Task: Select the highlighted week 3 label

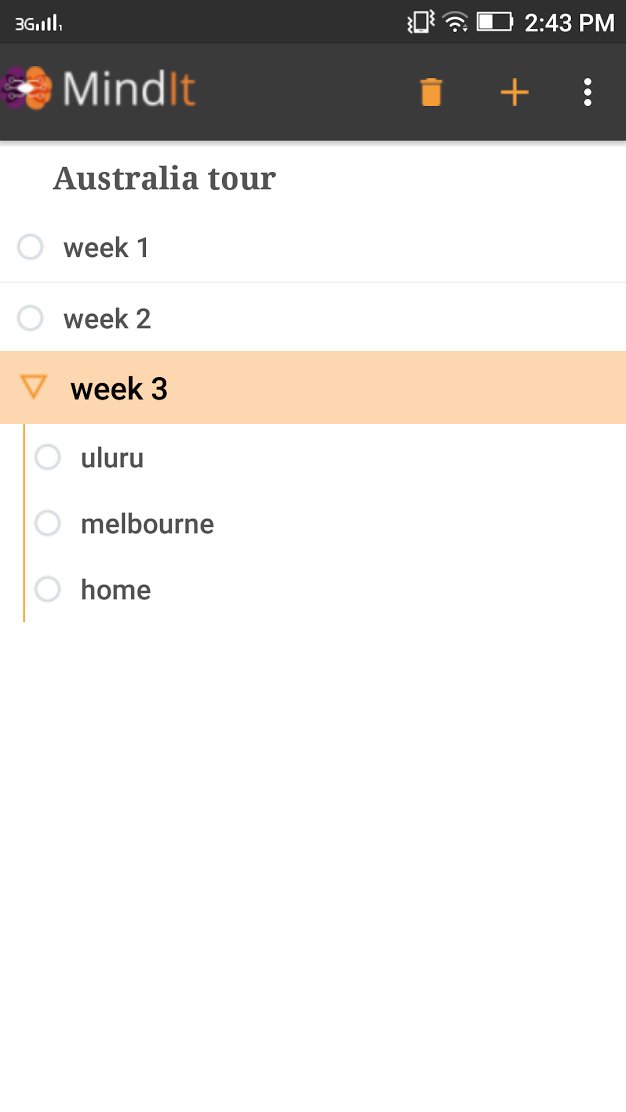Action: click(119, 389)
